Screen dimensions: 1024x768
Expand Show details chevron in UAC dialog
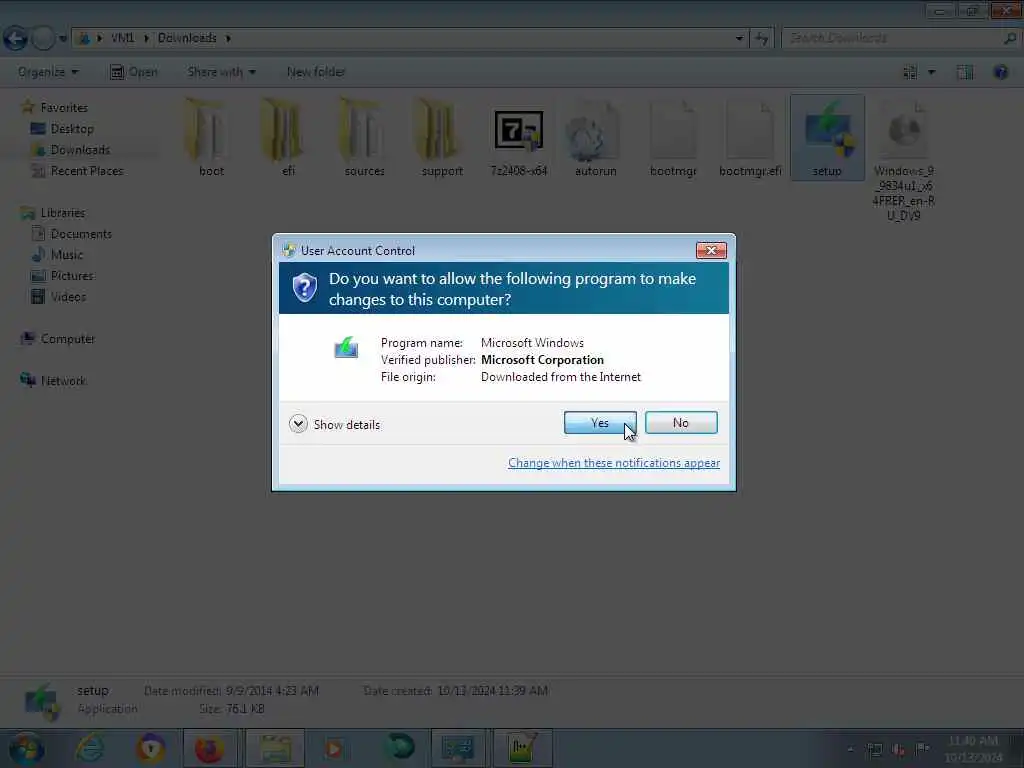pos(298,424)
